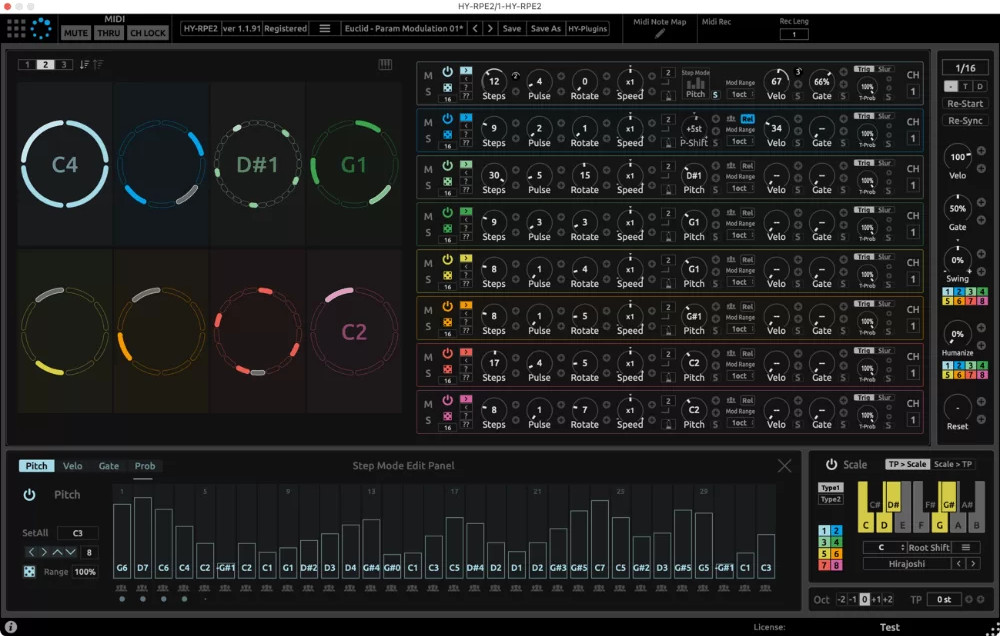
Task: Click the hamburger menu icon in the top toolbar
Action: (324, 28)
